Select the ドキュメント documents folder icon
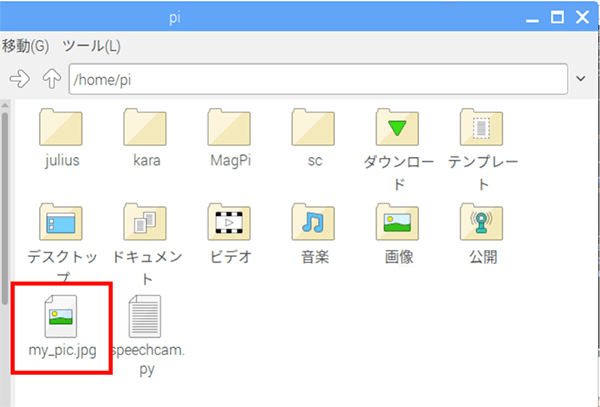Image resolution: width=600 pixels, height=407 pixels. (x=145, y=222)
